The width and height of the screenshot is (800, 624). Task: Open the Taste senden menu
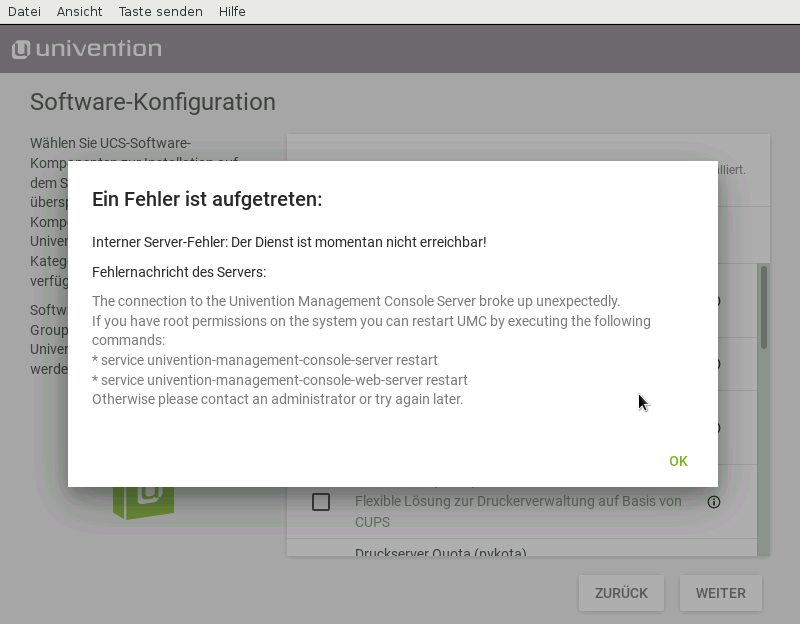pos(160,11)
